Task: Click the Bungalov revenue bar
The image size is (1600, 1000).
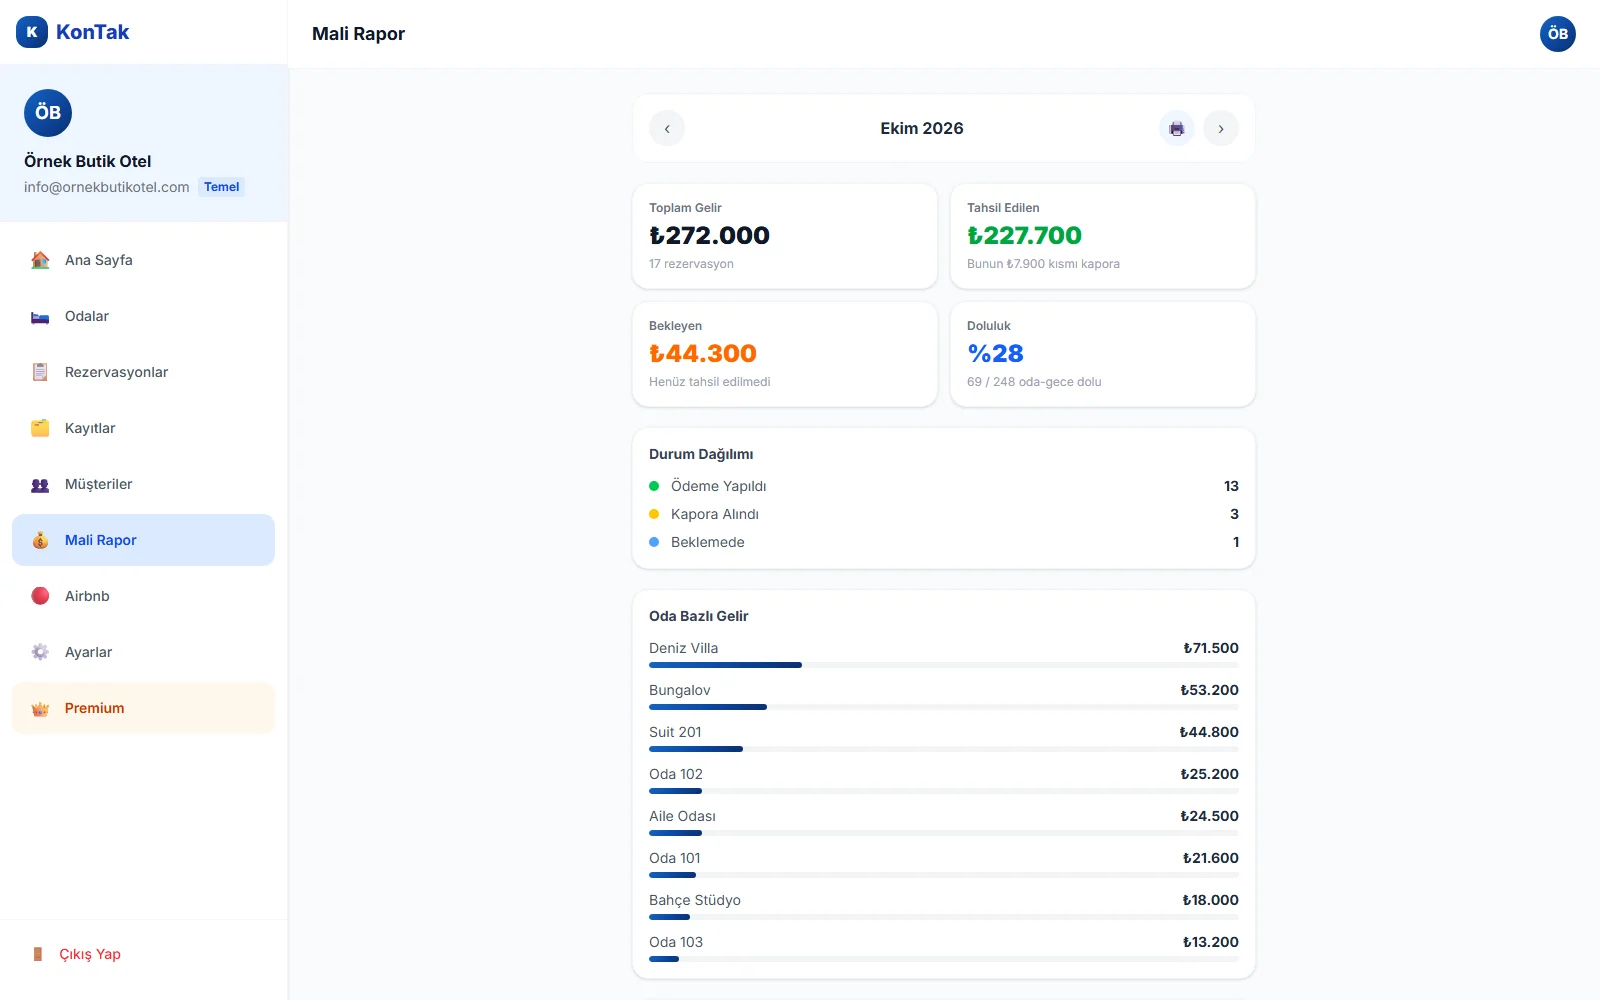Action: coord(944,707)
